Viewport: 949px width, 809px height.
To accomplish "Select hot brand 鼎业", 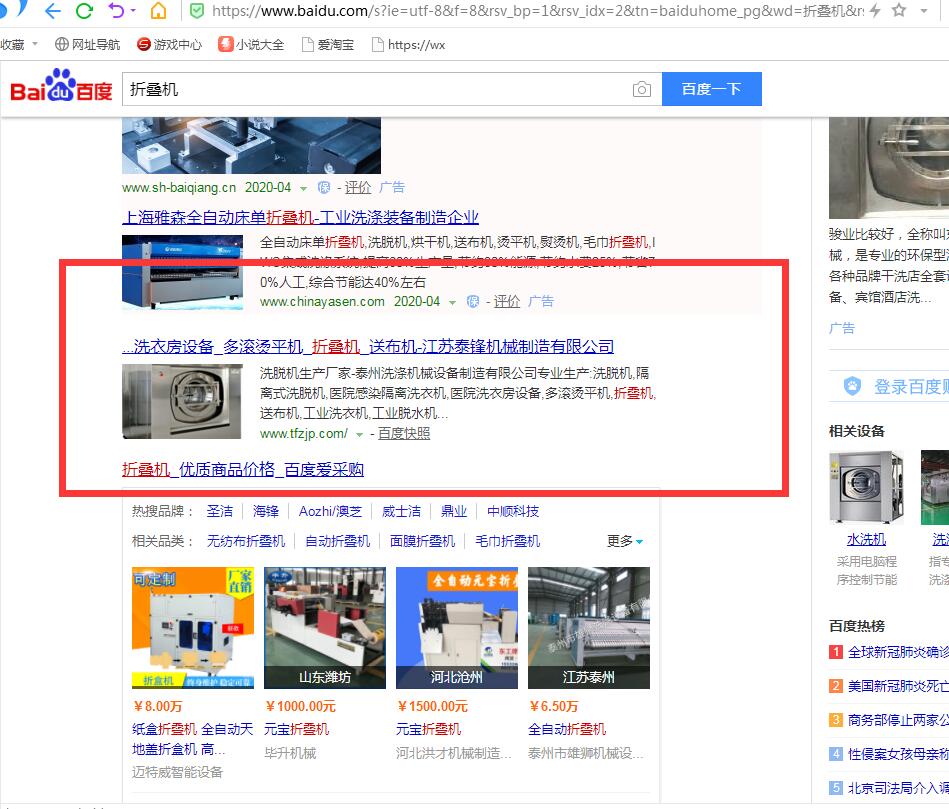I will click(x=454, y=511).
